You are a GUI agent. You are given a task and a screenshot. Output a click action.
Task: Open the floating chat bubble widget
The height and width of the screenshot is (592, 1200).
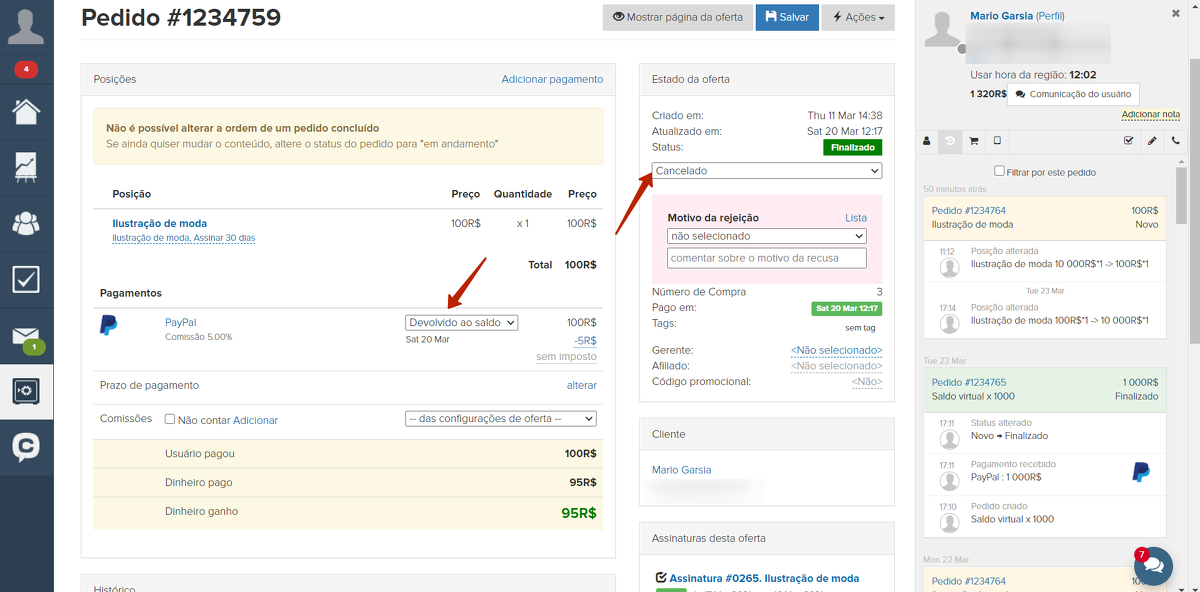click(x=1152, y=565)
